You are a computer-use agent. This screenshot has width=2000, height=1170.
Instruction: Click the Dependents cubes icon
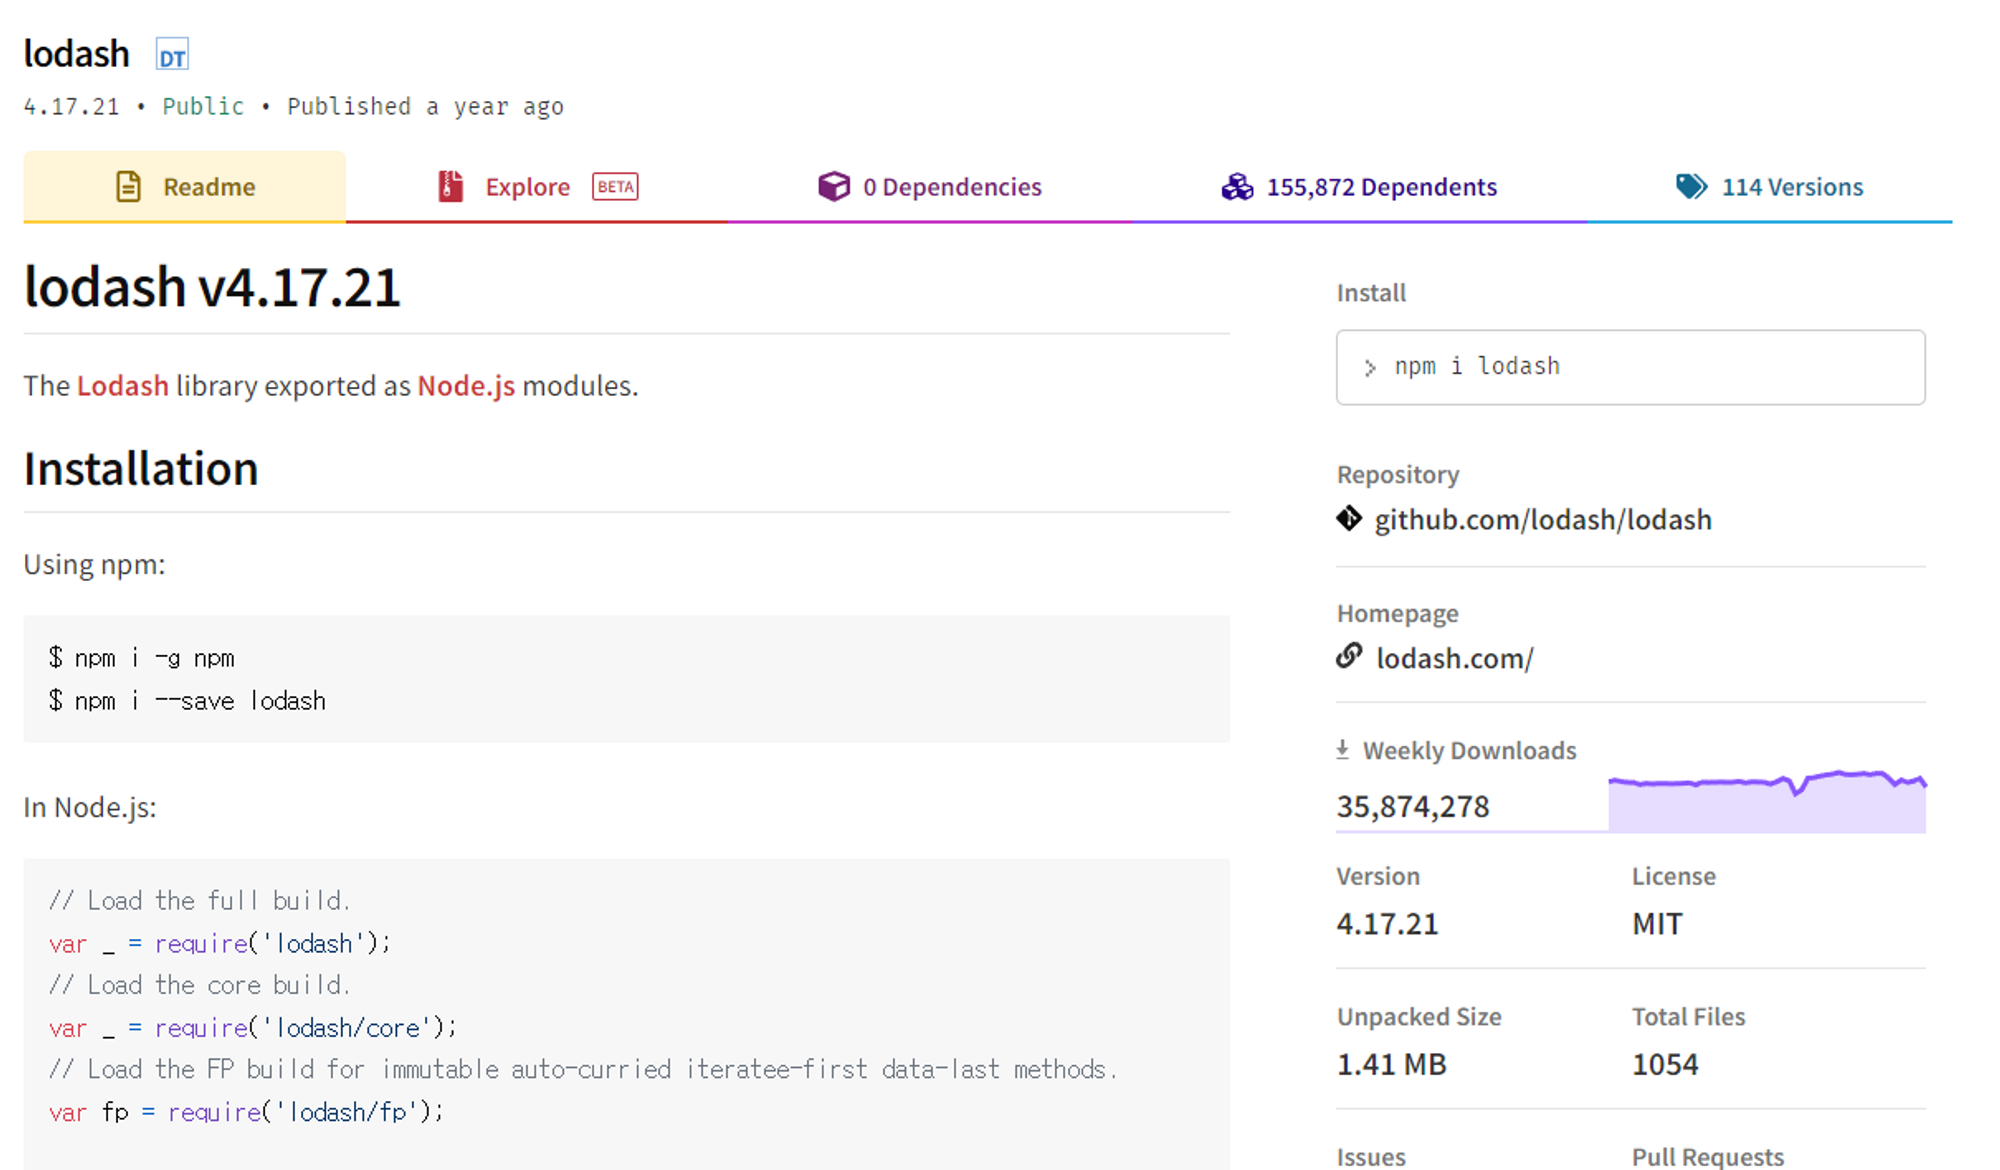[1237, 187]
